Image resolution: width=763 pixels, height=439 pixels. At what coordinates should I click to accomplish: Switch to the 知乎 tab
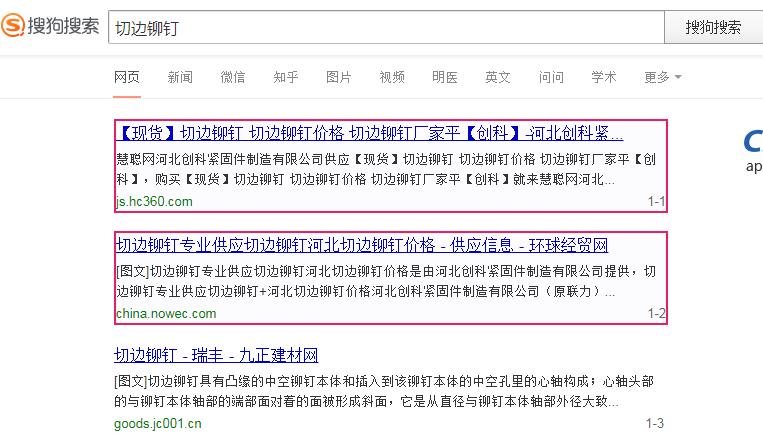[286, 77]
